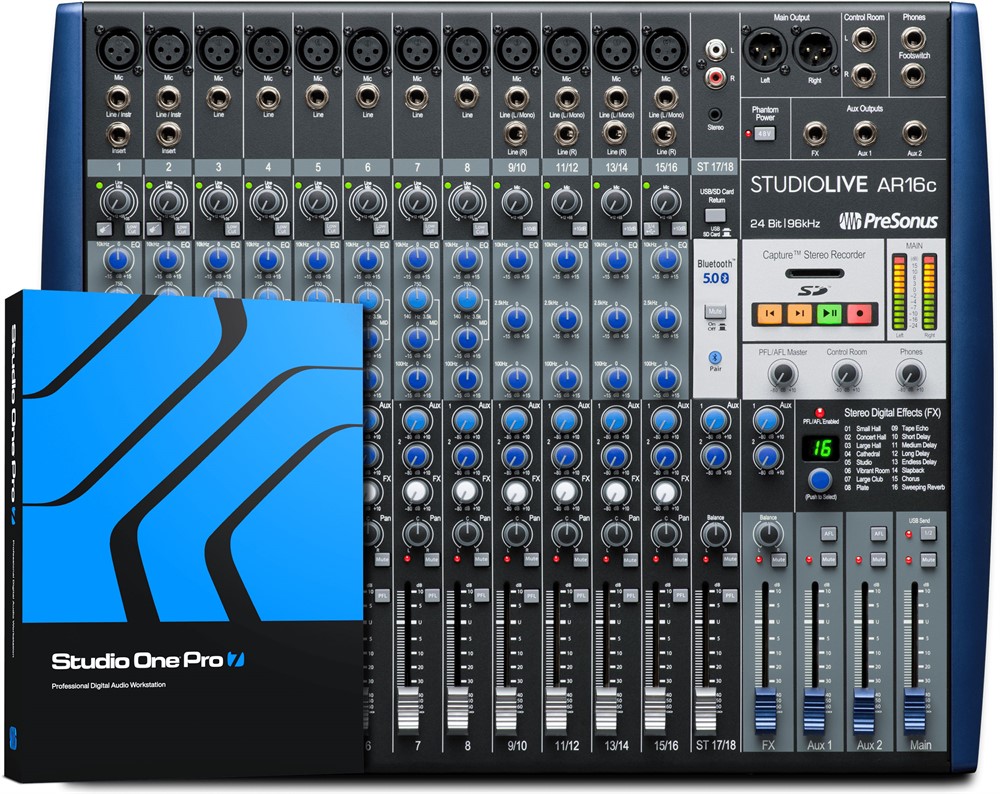Toggle the 48V phantom power button
This screenshot has height=794, width=1000.
(x=765, y=133)
